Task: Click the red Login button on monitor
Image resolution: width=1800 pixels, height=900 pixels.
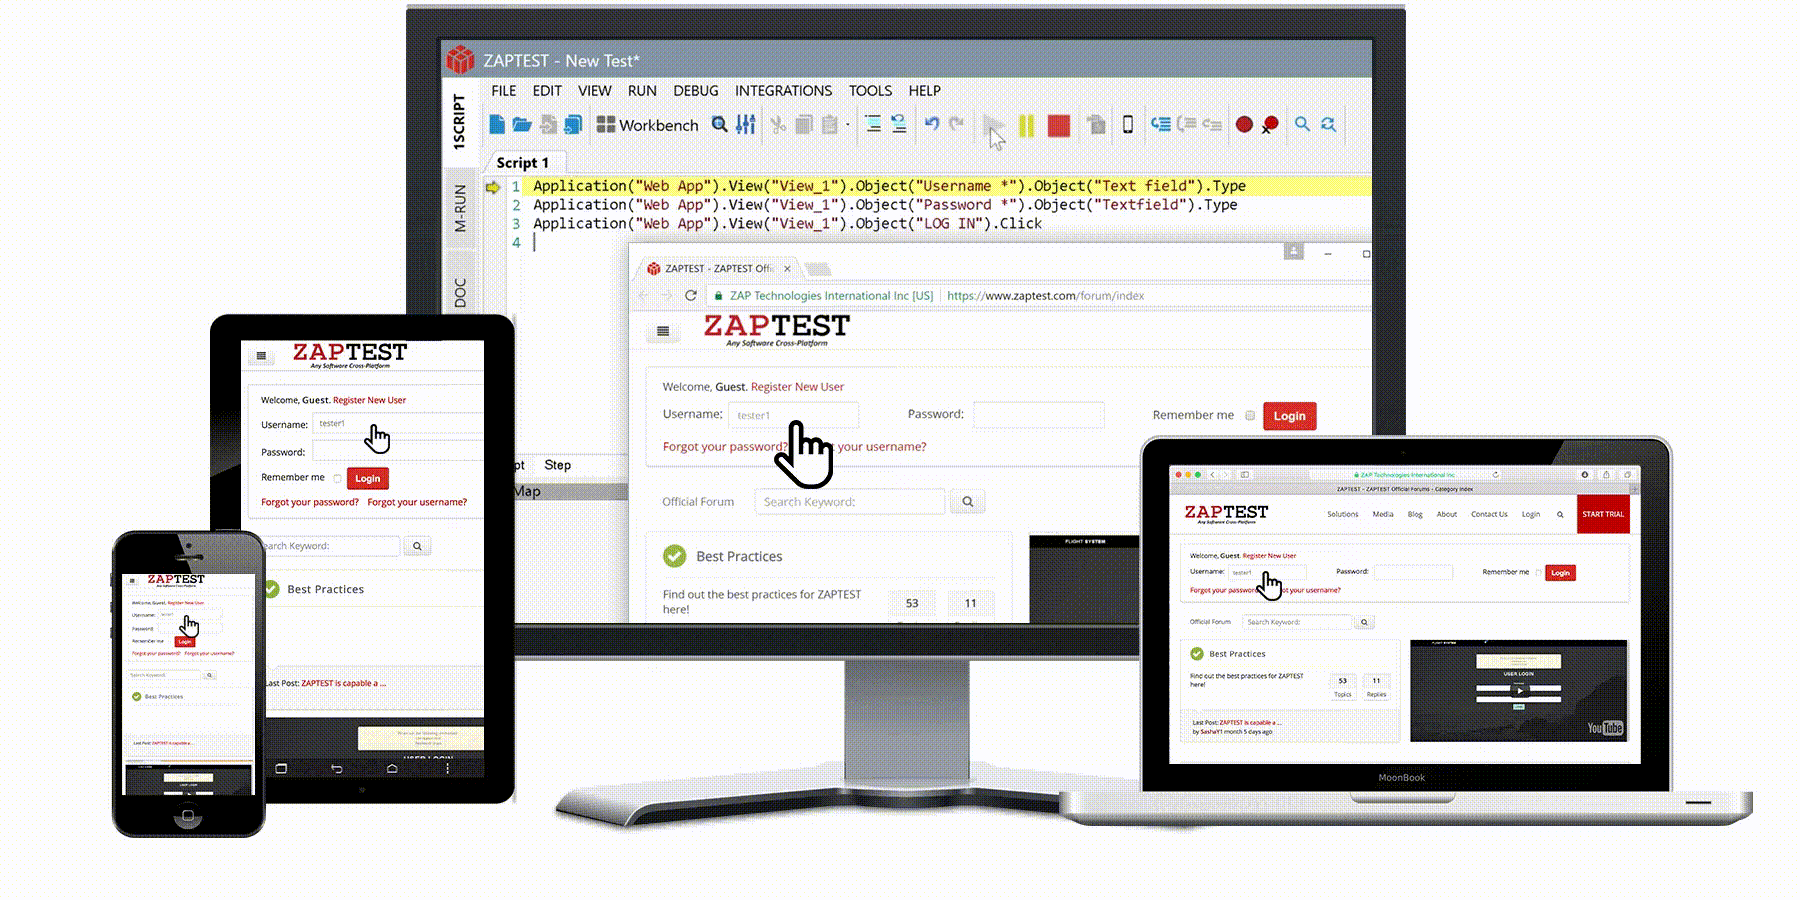Action: click(x=1289, y=416)
